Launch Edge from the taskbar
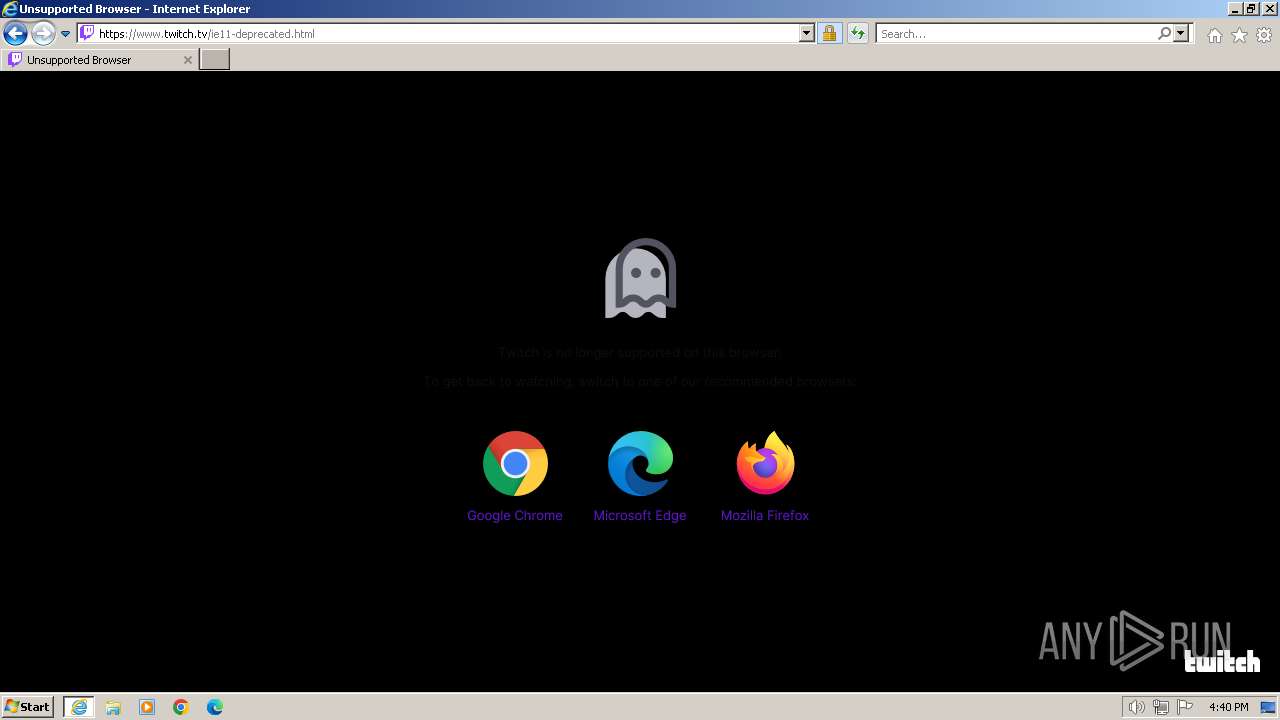The height and width of the screenshot is (720, 1280). [x=215, y=707]
